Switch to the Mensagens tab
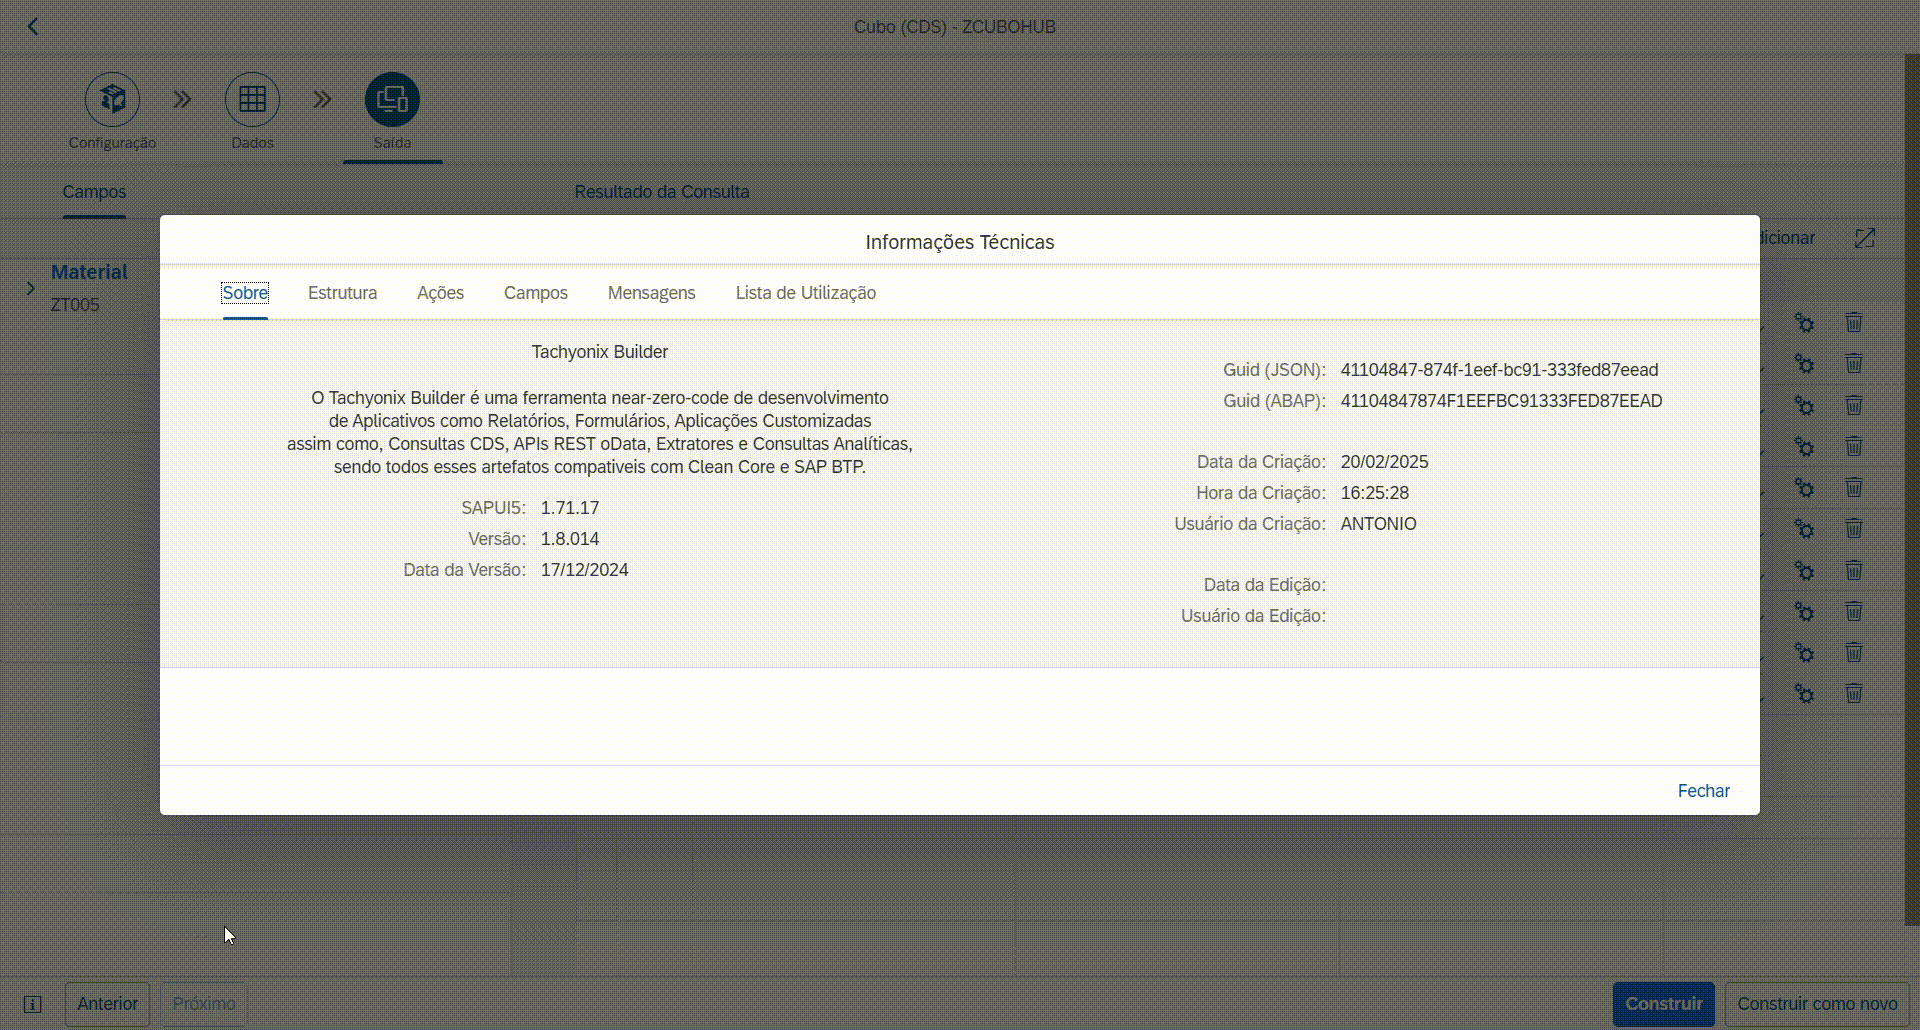The image size is (1920, 1030). [x=651, y=293]
